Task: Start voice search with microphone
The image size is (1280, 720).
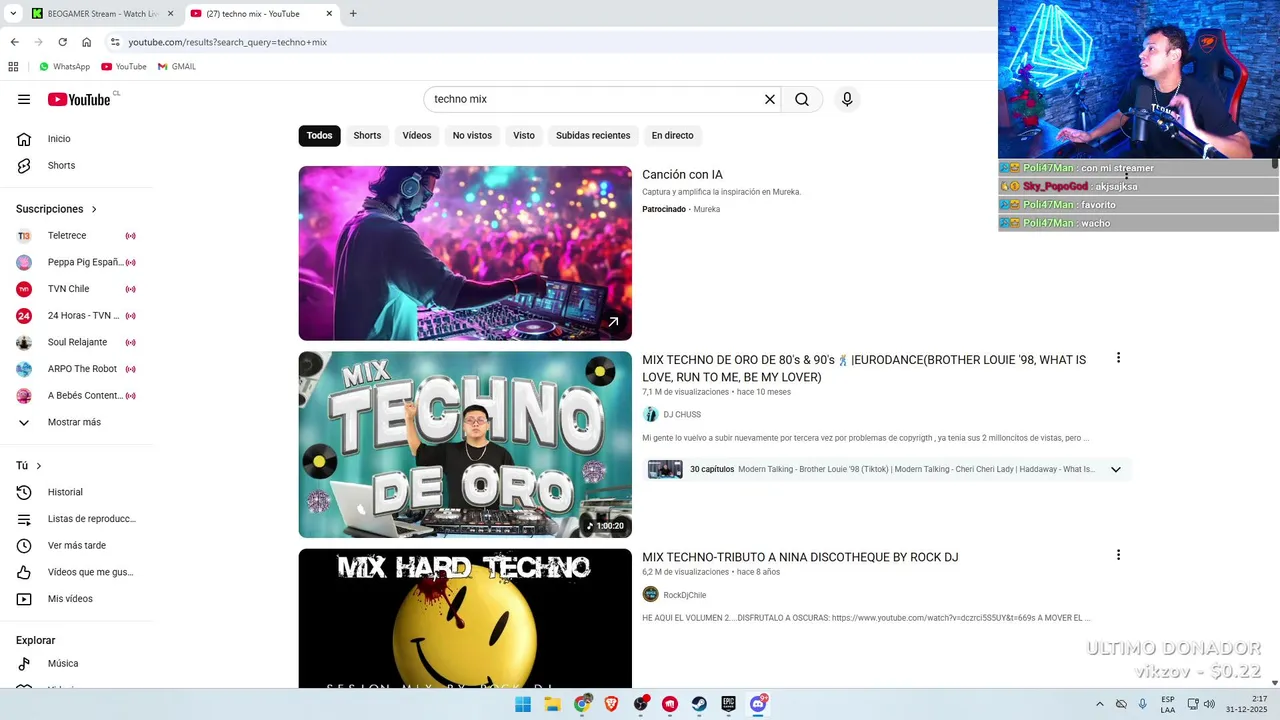Action: click(x=847, y=99)
